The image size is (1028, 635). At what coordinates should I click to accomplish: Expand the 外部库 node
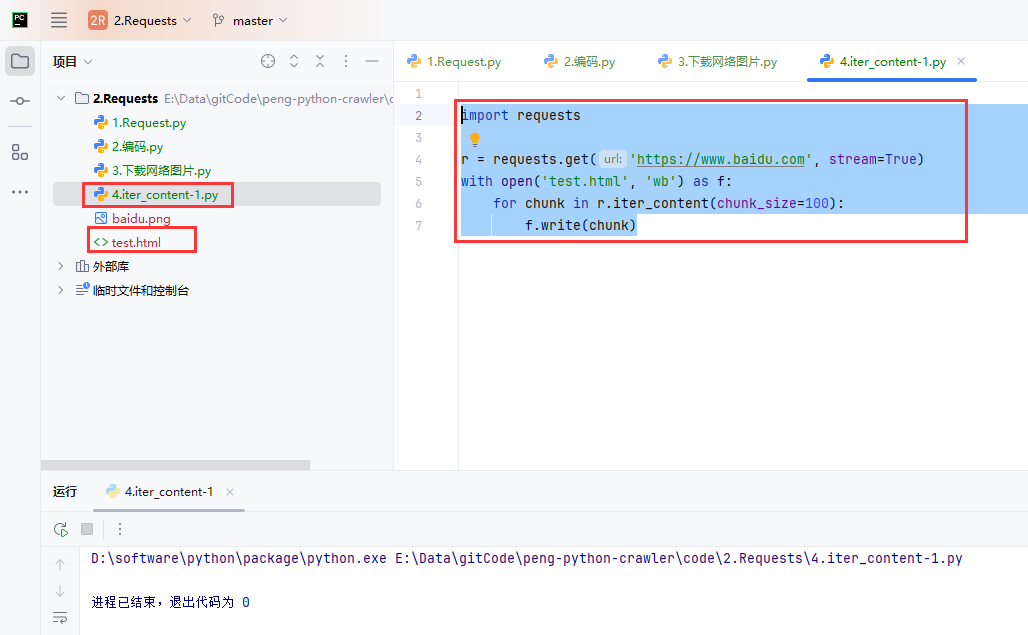coord(61,266)
